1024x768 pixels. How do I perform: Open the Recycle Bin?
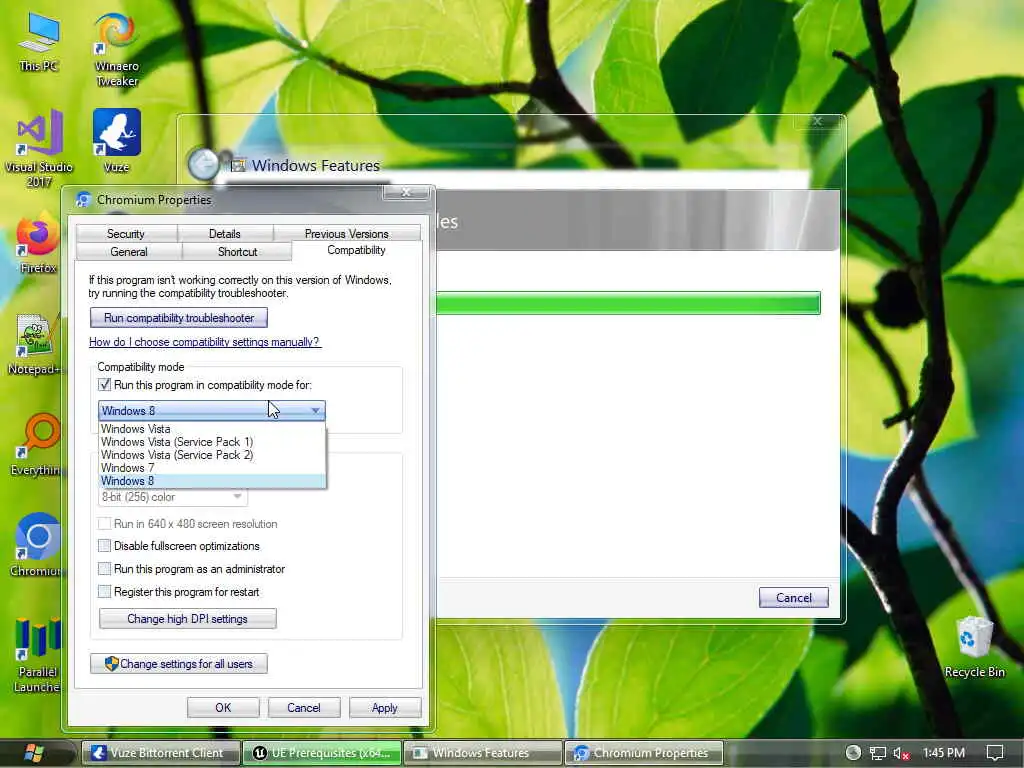click(x=974, y=647)
